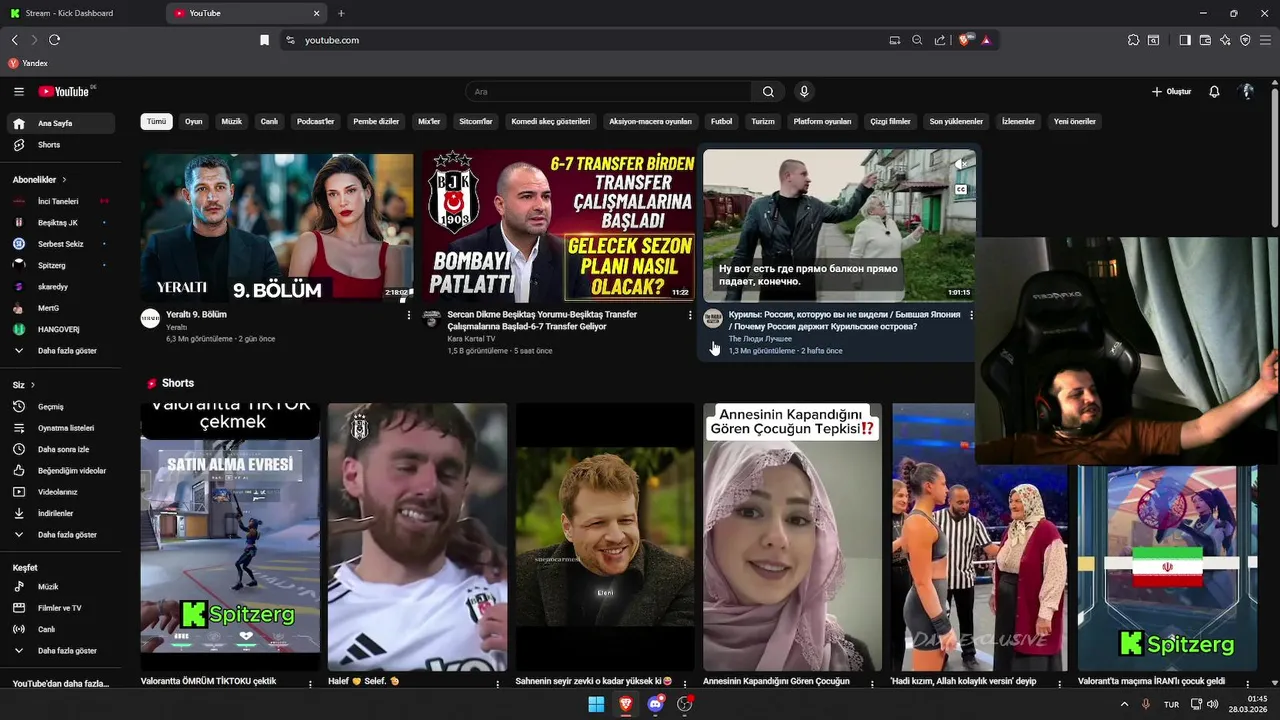
Task: Start voice search with microphone icon
Action: [x=803, y=91]
